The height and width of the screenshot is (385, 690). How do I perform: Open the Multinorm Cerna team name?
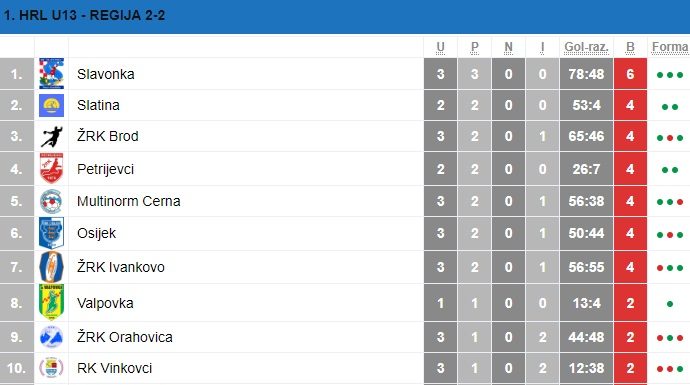pyautogui.click(x=128, y=201)
